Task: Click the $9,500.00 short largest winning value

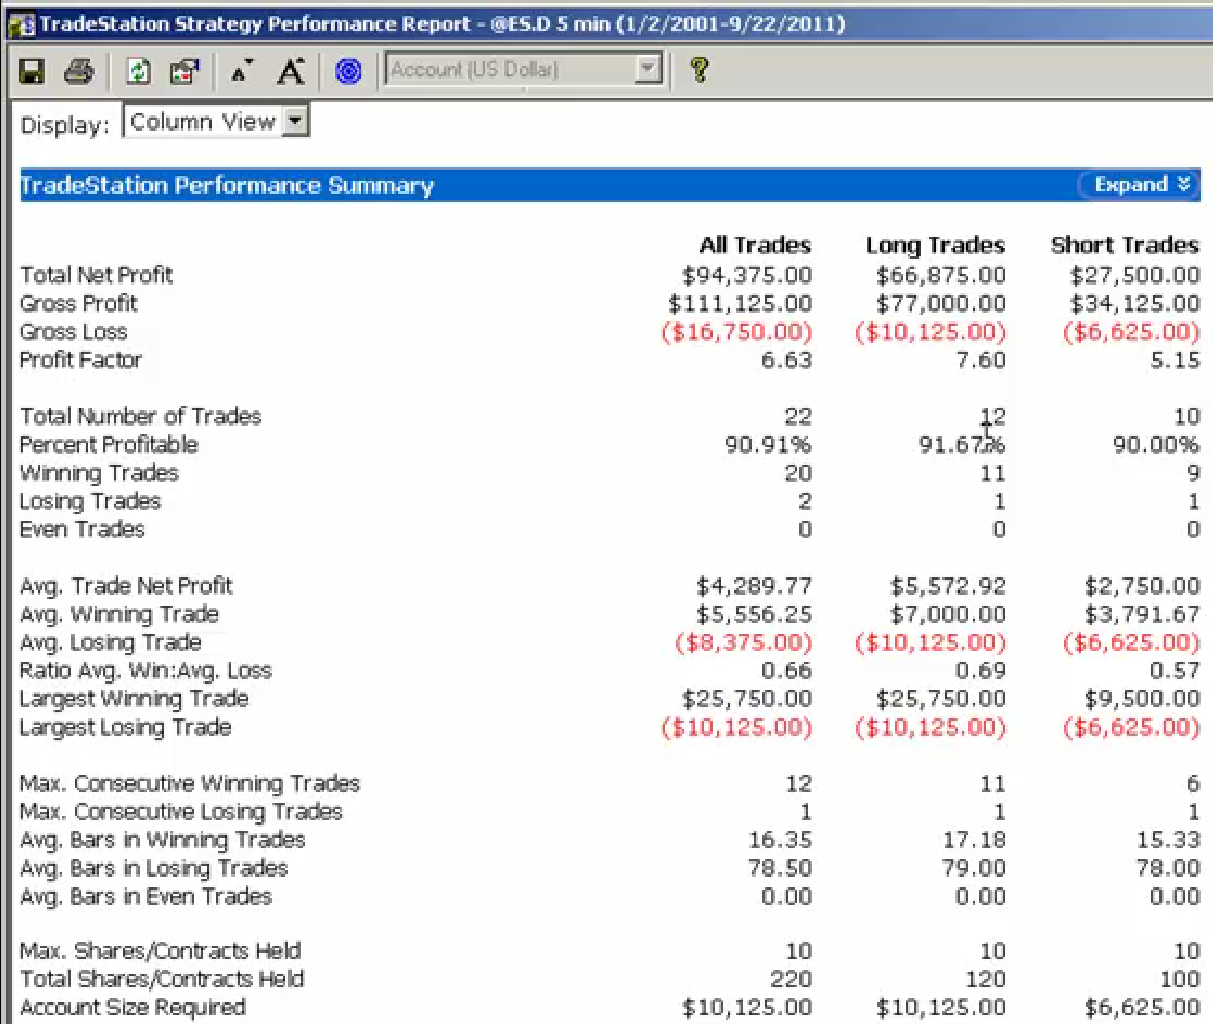Action: point(1142,699)
